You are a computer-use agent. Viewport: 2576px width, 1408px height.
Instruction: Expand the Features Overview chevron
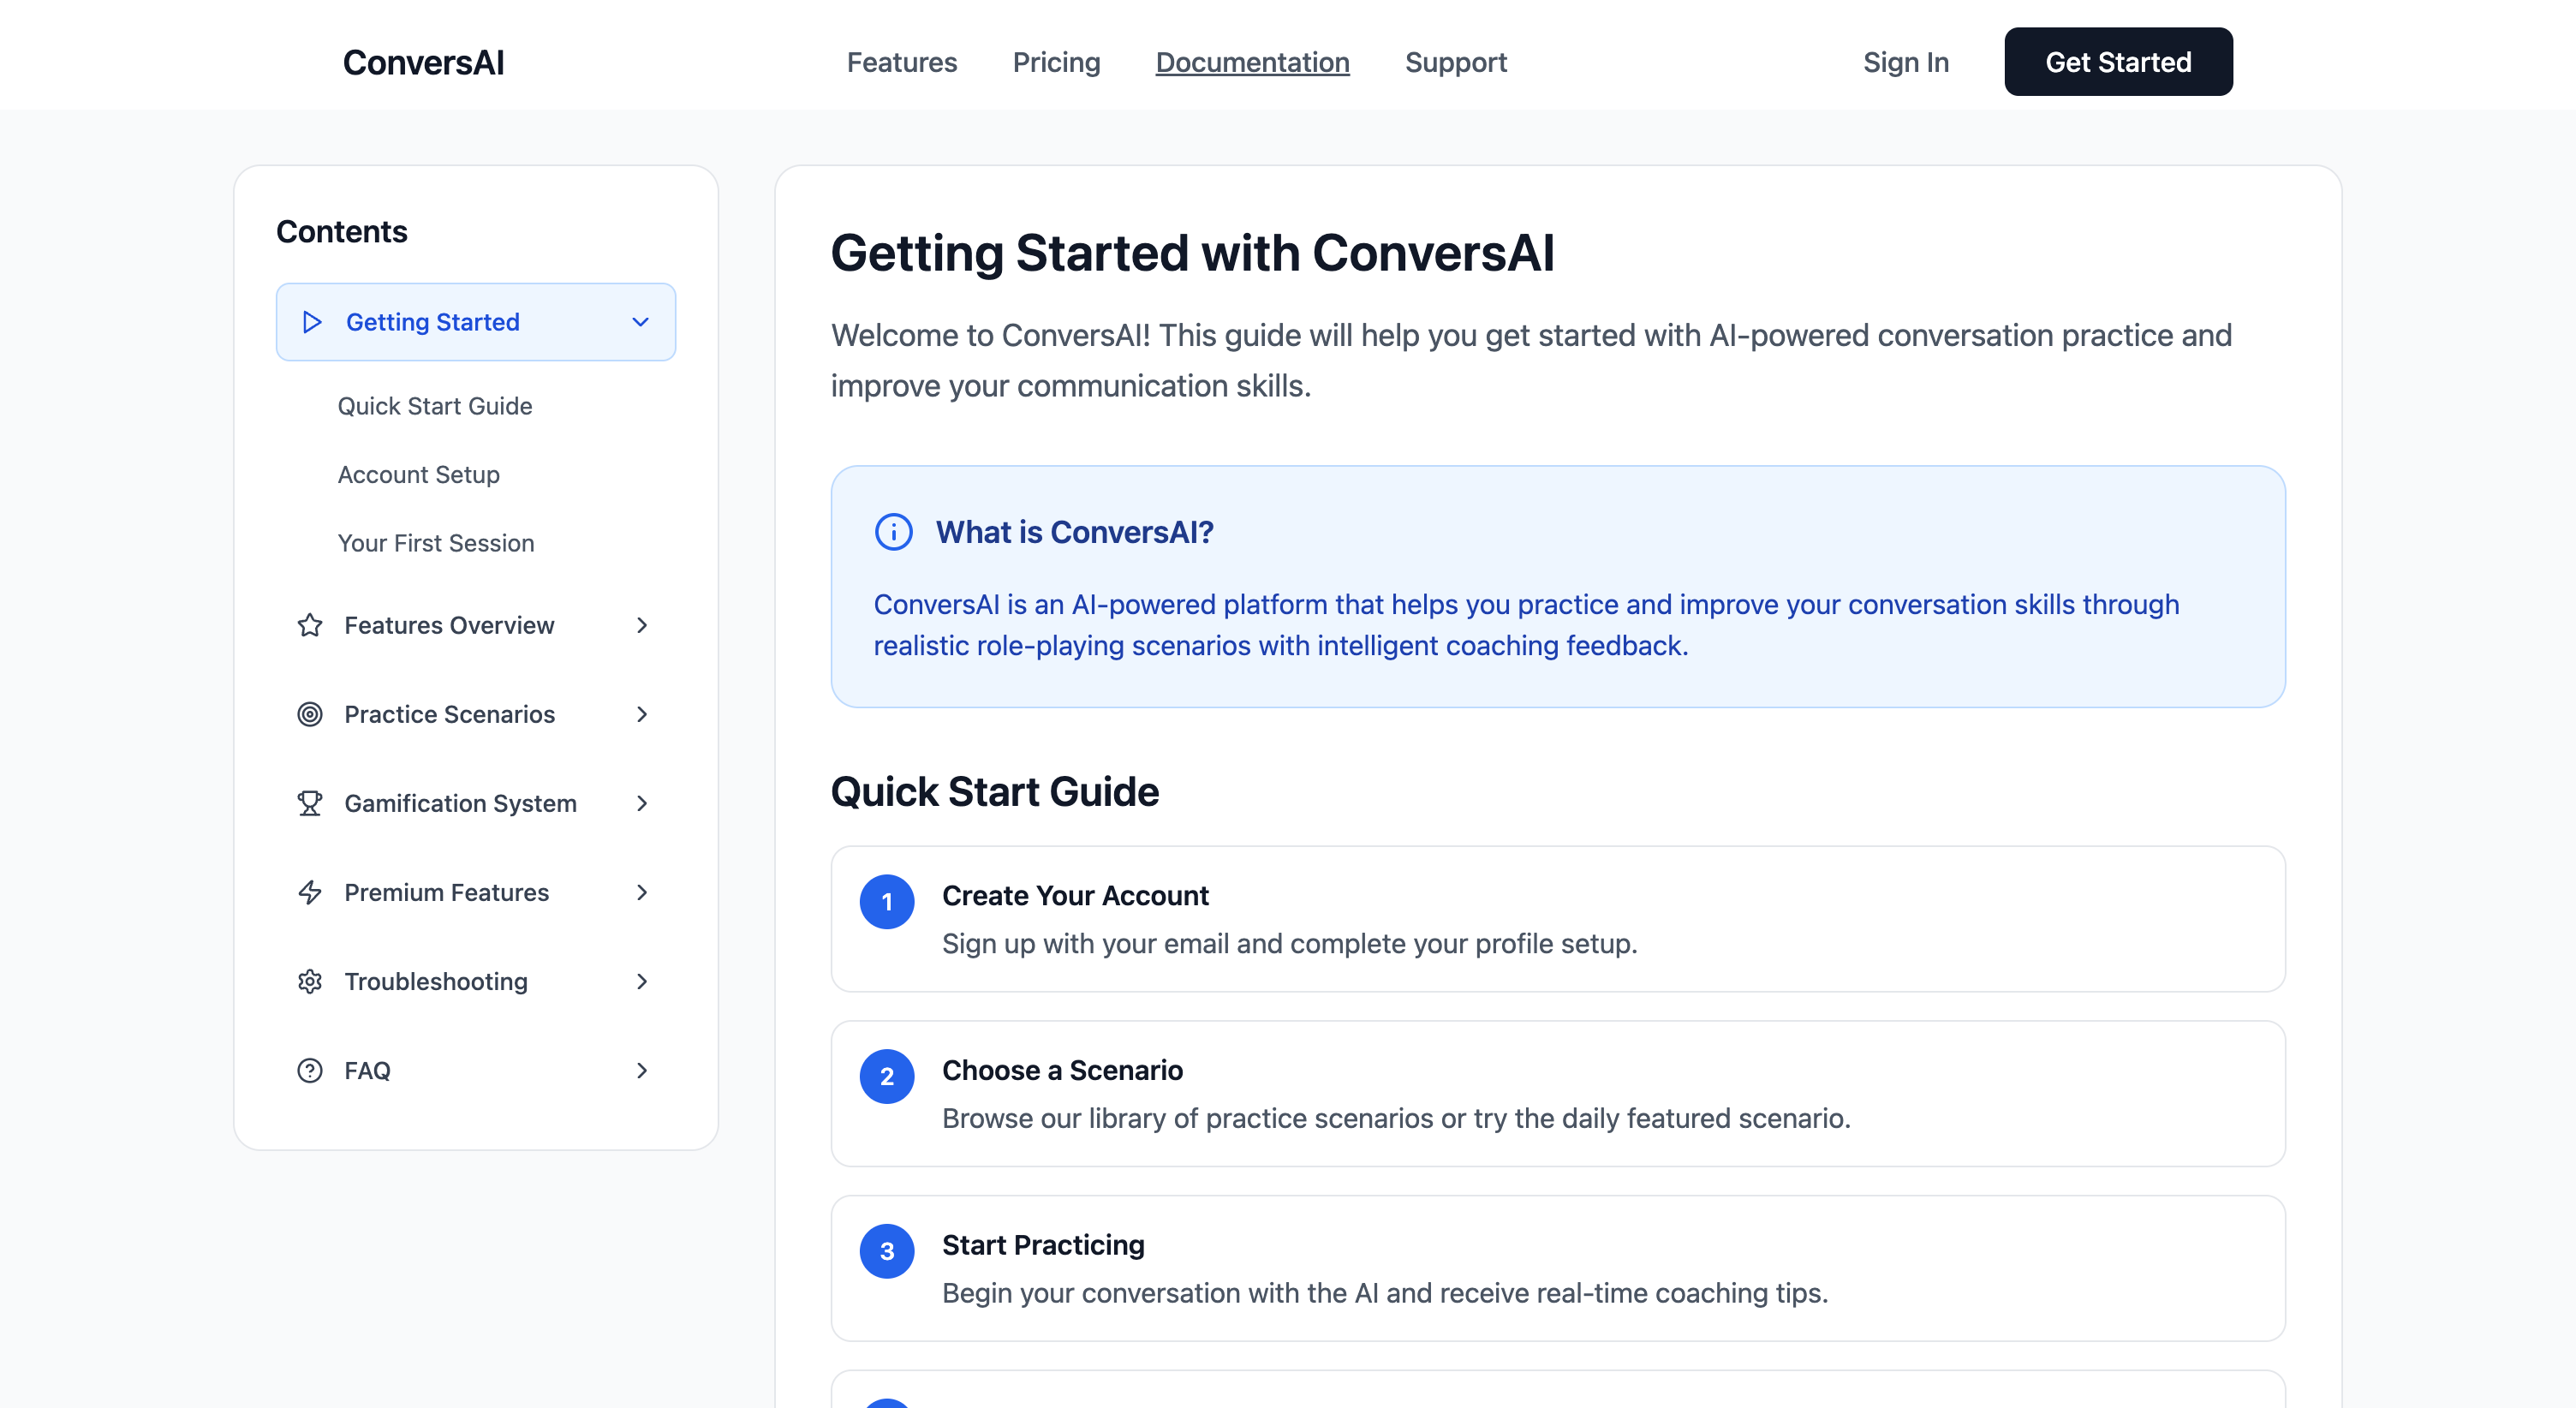coord(642,625)
